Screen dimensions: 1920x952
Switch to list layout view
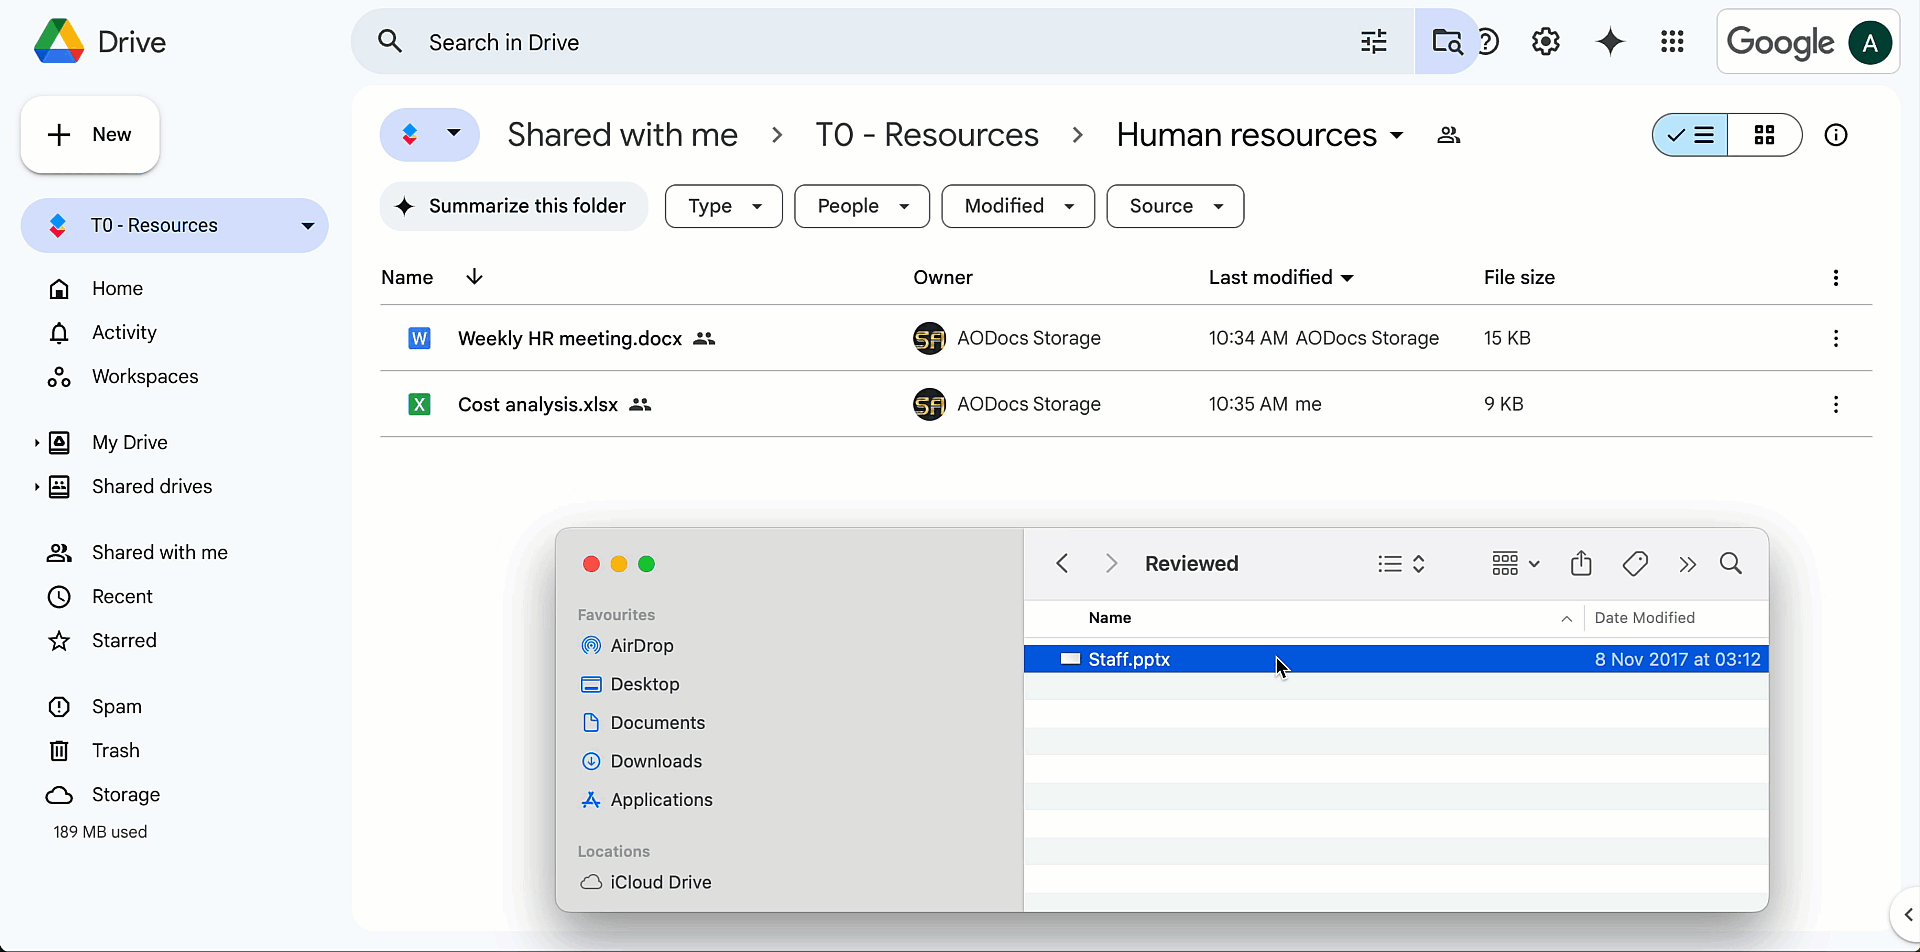(x=1690, y=135)
